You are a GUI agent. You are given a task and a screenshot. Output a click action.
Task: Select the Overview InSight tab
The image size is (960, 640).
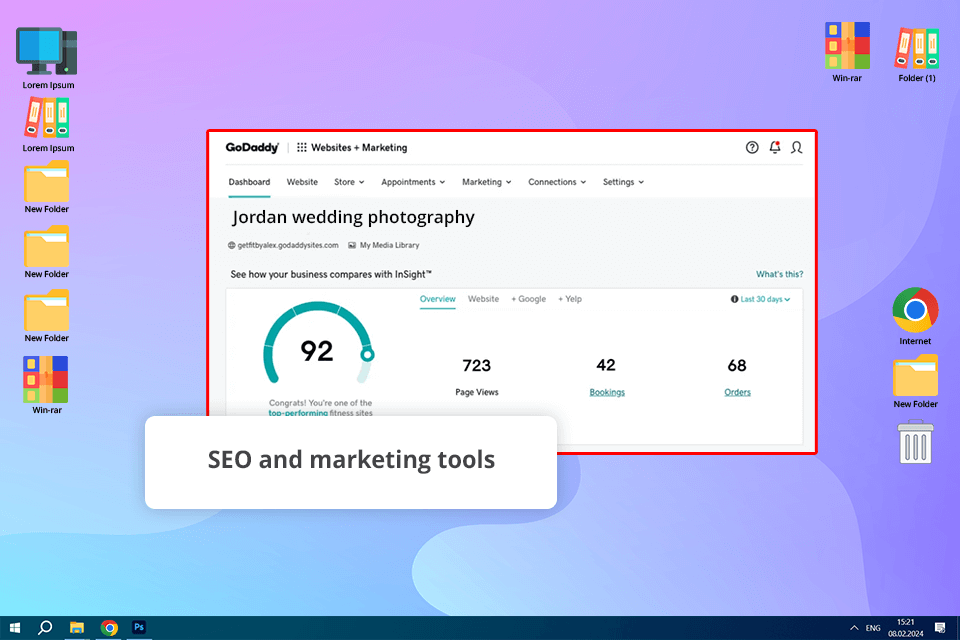pos(438,299)
